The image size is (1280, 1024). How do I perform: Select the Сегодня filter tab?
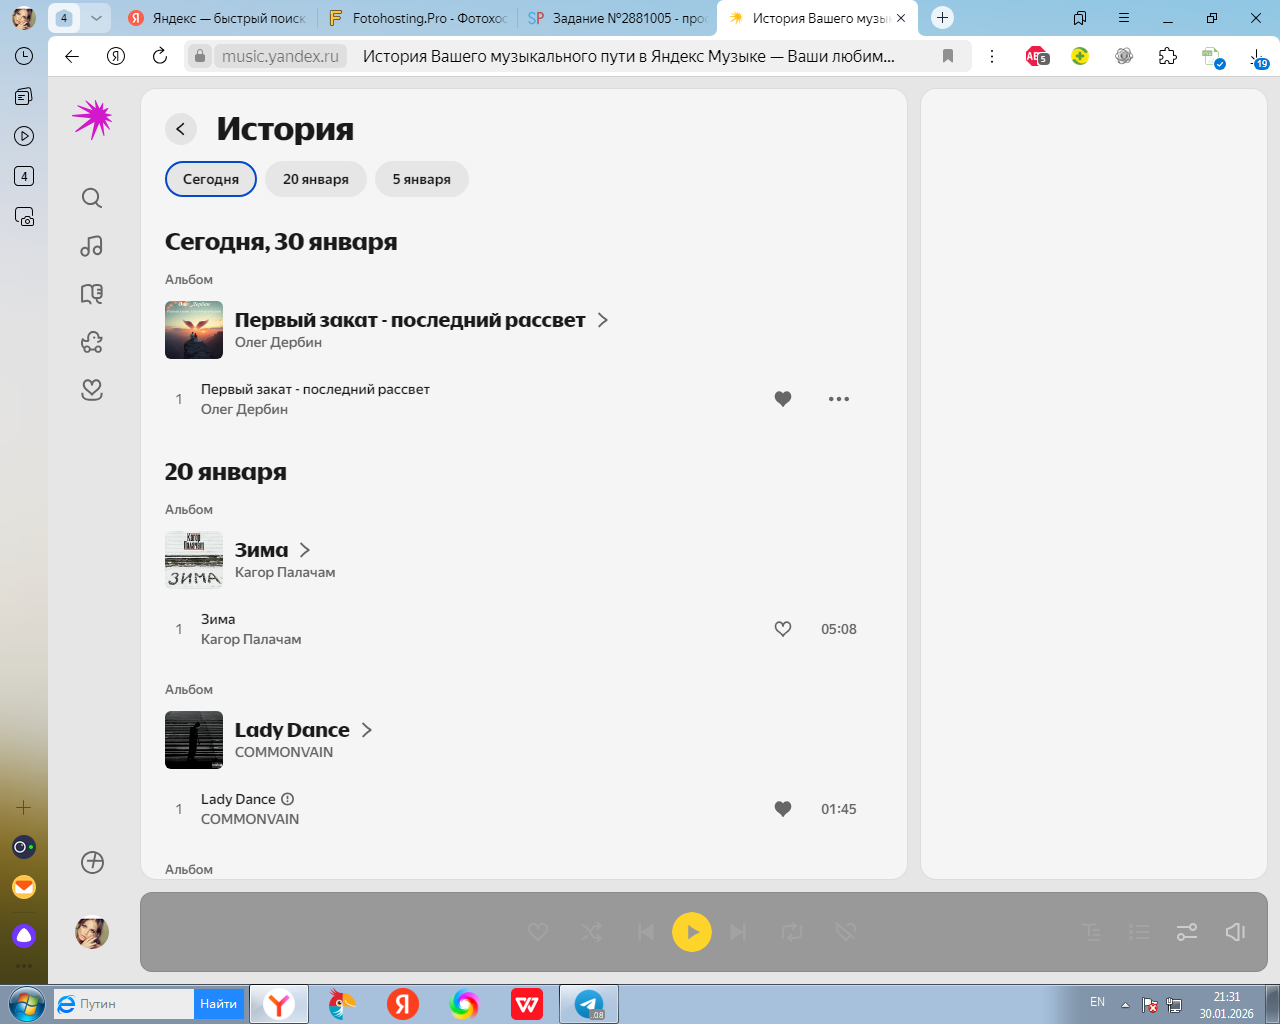pyautogui.click(x=211, y=179)
